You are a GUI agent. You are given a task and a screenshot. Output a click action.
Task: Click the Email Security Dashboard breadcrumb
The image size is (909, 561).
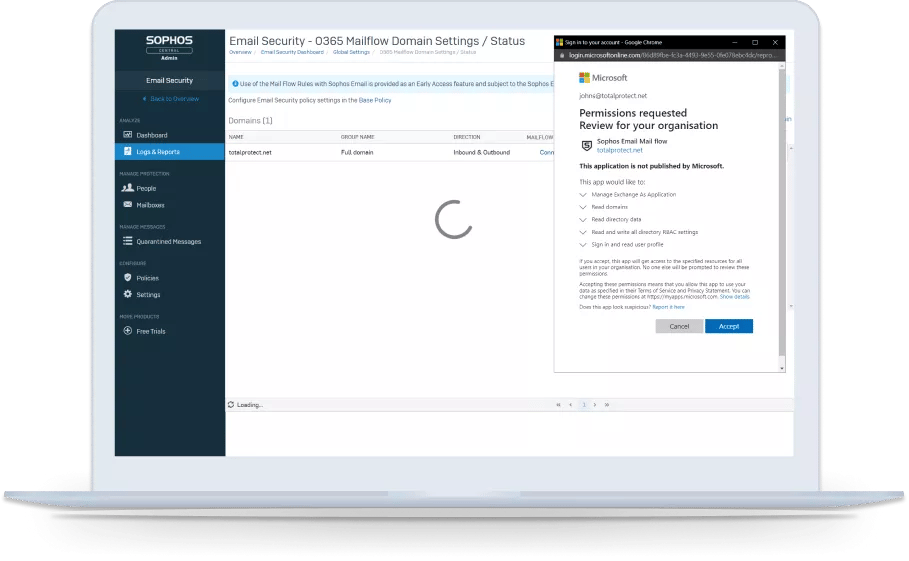292,52
